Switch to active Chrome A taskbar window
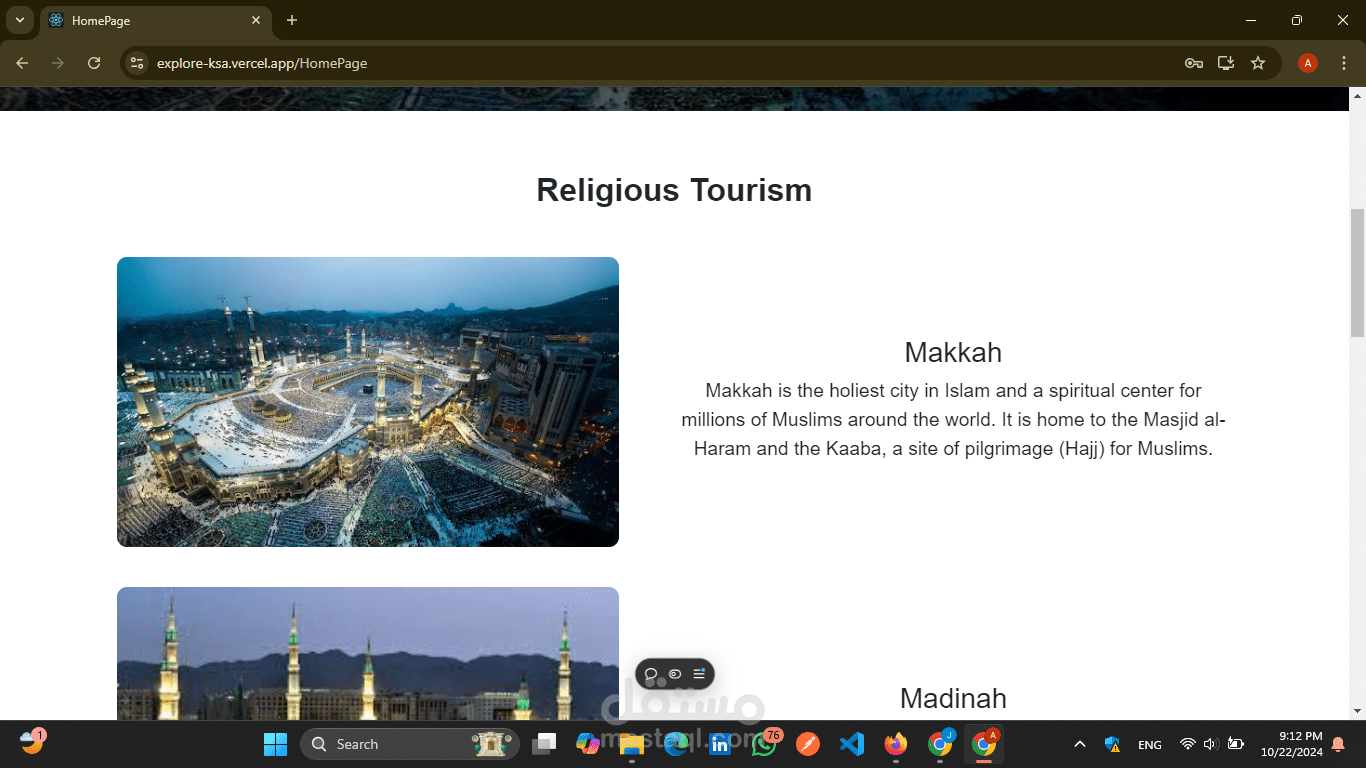 984,744
